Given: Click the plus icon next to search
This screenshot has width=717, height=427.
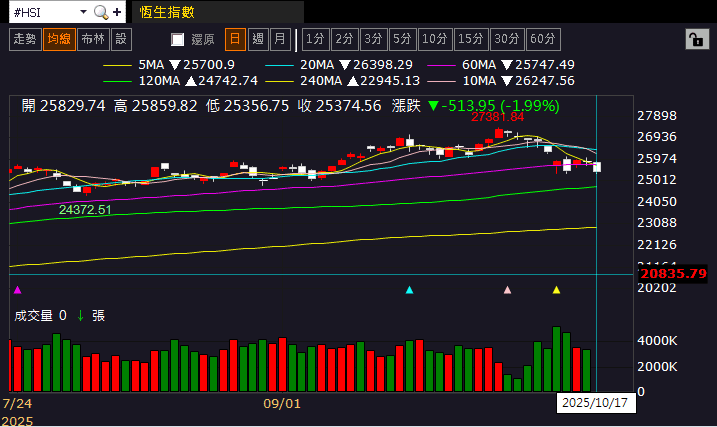Looking at the screenshot, I should pyautogui.click(x=119, y=12).
